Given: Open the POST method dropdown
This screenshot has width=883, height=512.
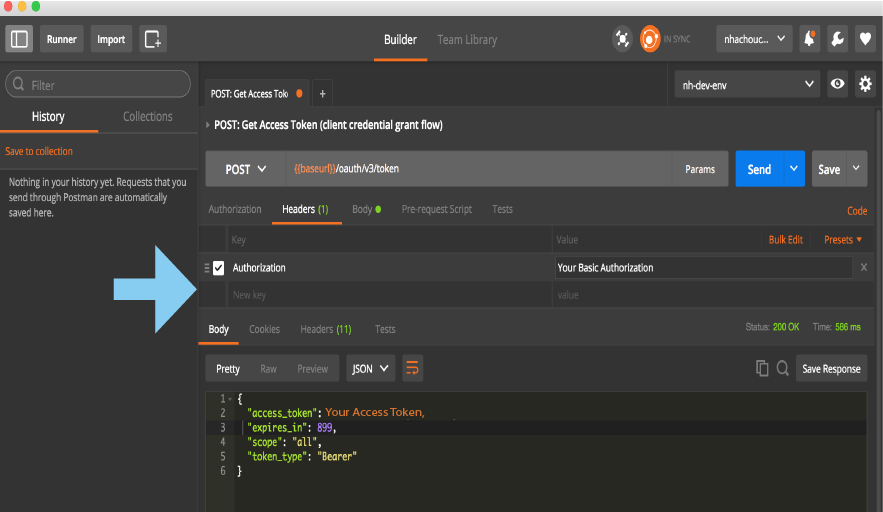Looking at the screenshot, I should [x=245, y=169].
